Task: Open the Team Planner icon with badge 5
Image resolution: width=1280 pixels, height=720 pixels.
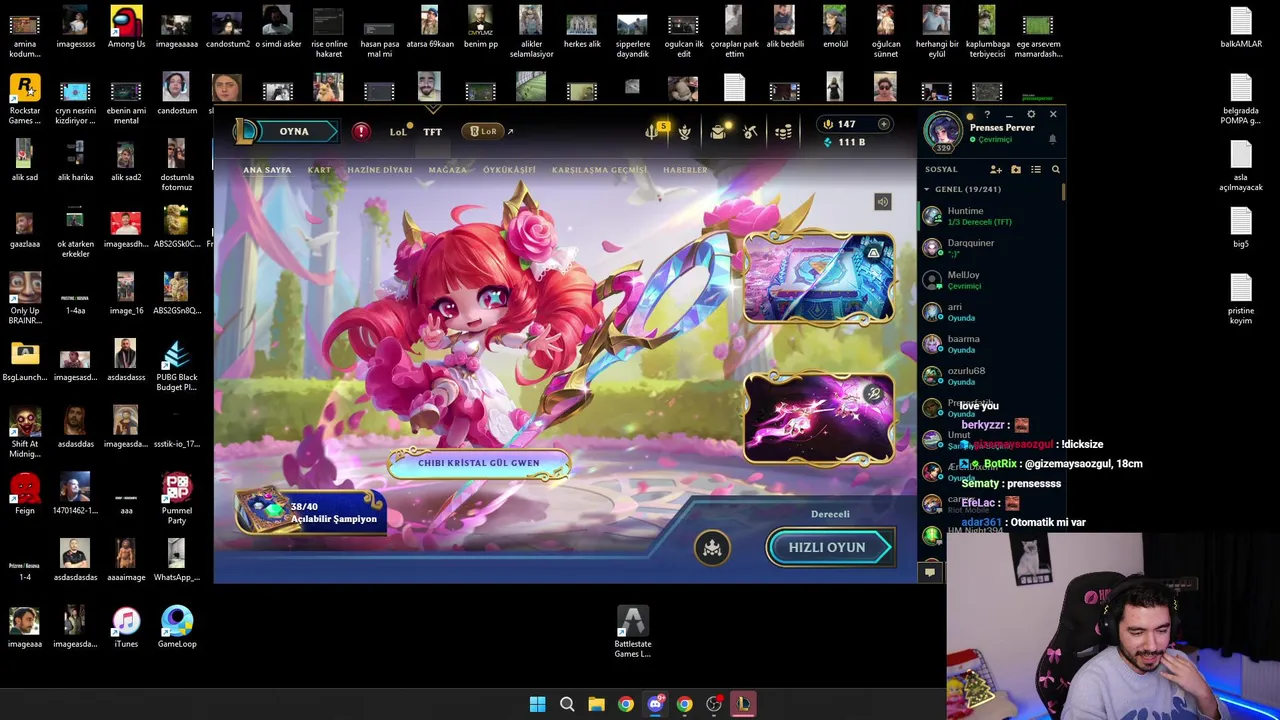Action: [x=654, y=131]
